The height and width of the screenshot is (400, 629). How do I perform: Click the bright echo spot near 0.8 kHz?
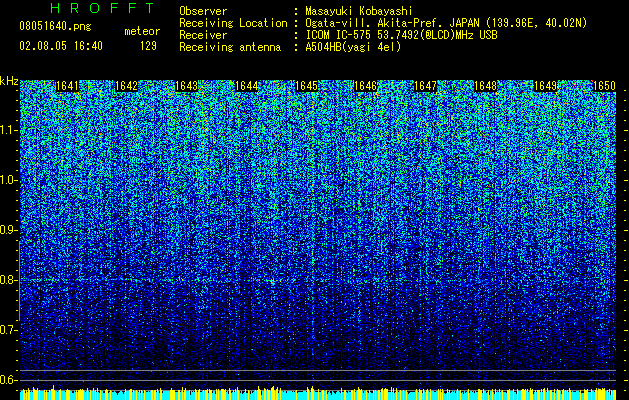coord(272,282)
